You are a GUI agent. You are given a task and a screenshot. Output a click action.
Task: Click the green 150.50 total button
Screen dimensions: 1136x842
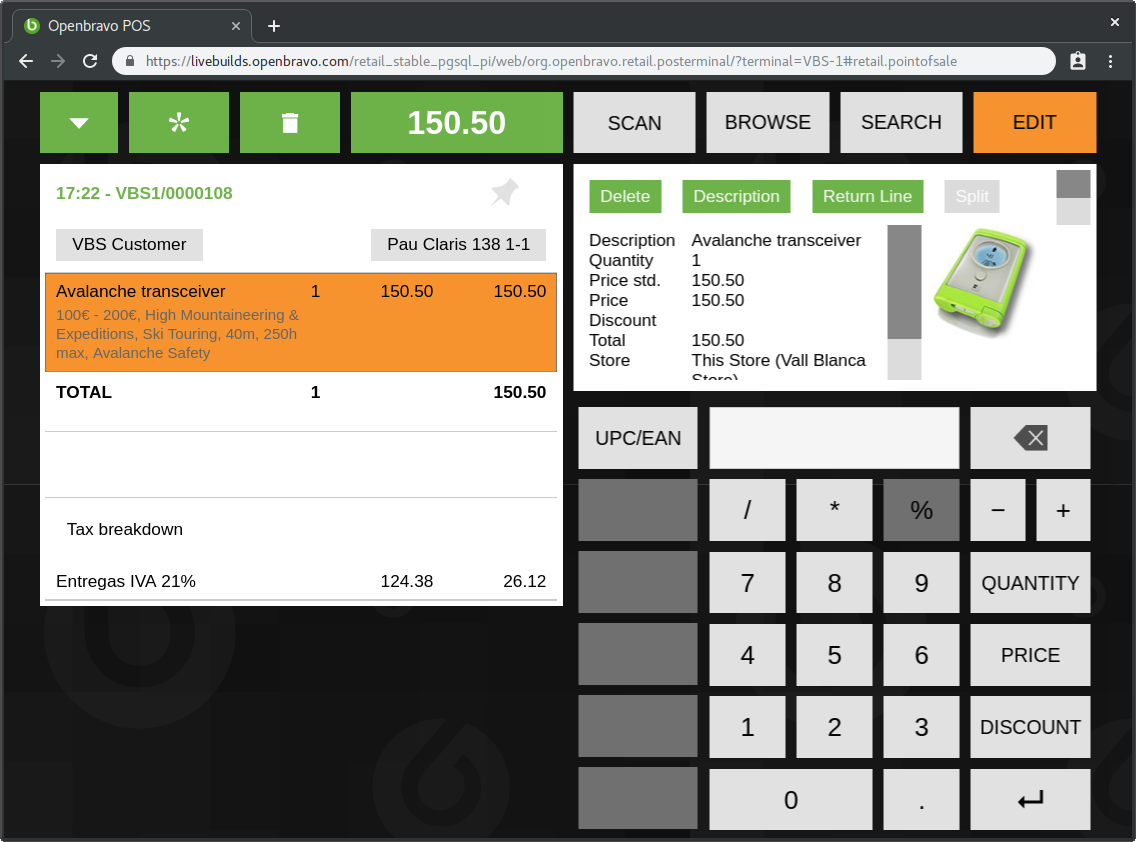tap(456, 122)
